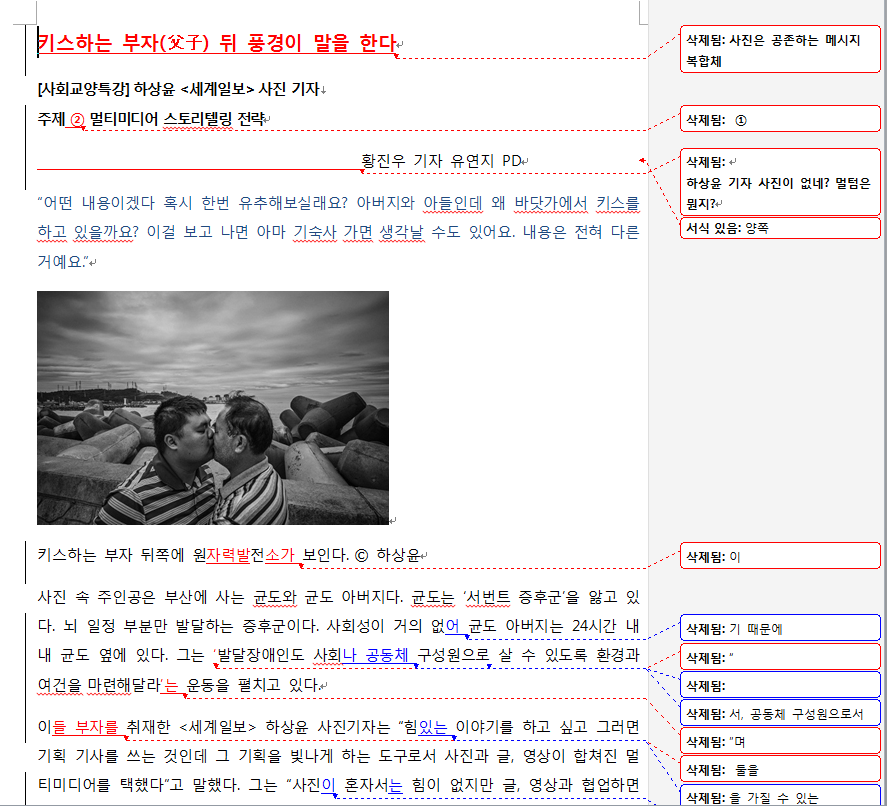Click the balloon '하상윤 기자 사진이 없네?'
This screenshot has width=887, height=806.
[780, 183]
